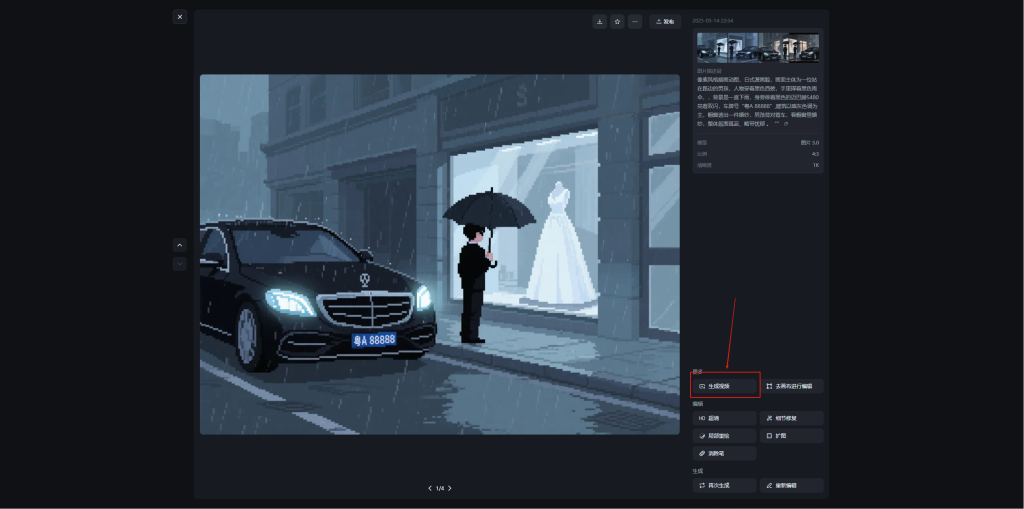
Task: Select the 消除笔 eraser pen
Action: click(725, 453)
